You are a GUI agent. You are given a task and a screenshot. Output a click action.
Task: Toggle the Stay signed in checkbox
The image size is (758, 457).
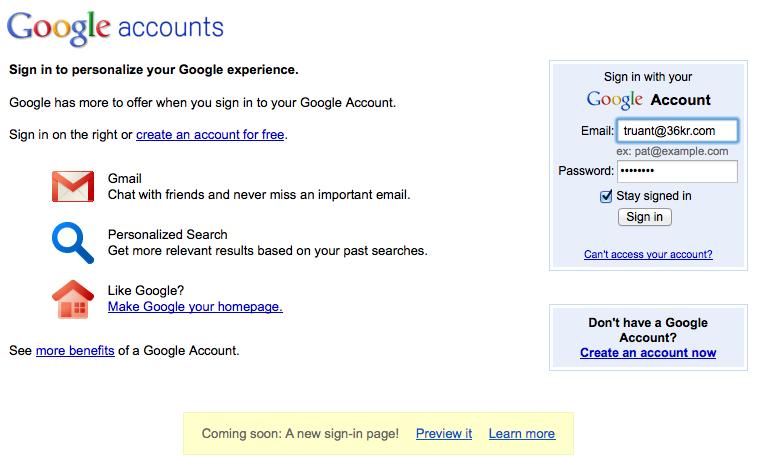(606, 196)
